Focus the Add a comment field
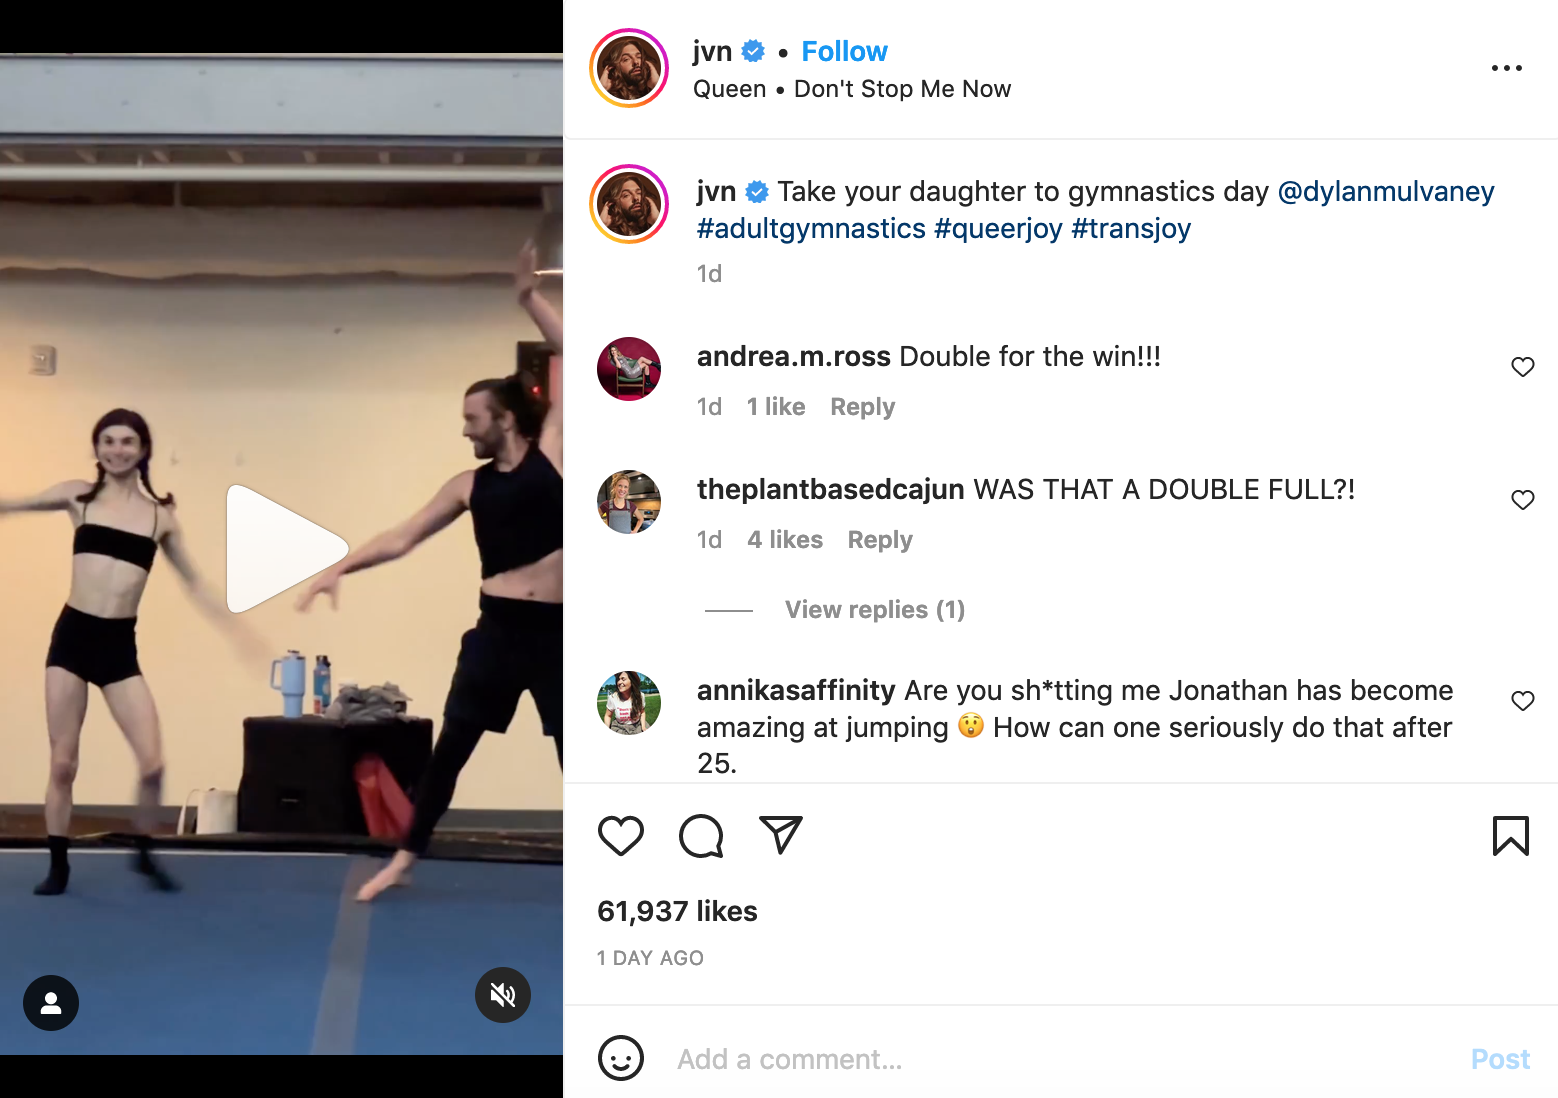Viewport: 1558px width, 1098px height. (x=1060, y=1059)
